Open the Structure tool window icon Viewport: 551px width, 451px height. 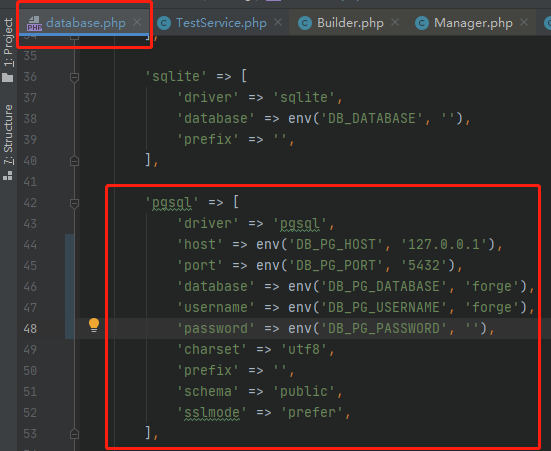pos(7,175)
